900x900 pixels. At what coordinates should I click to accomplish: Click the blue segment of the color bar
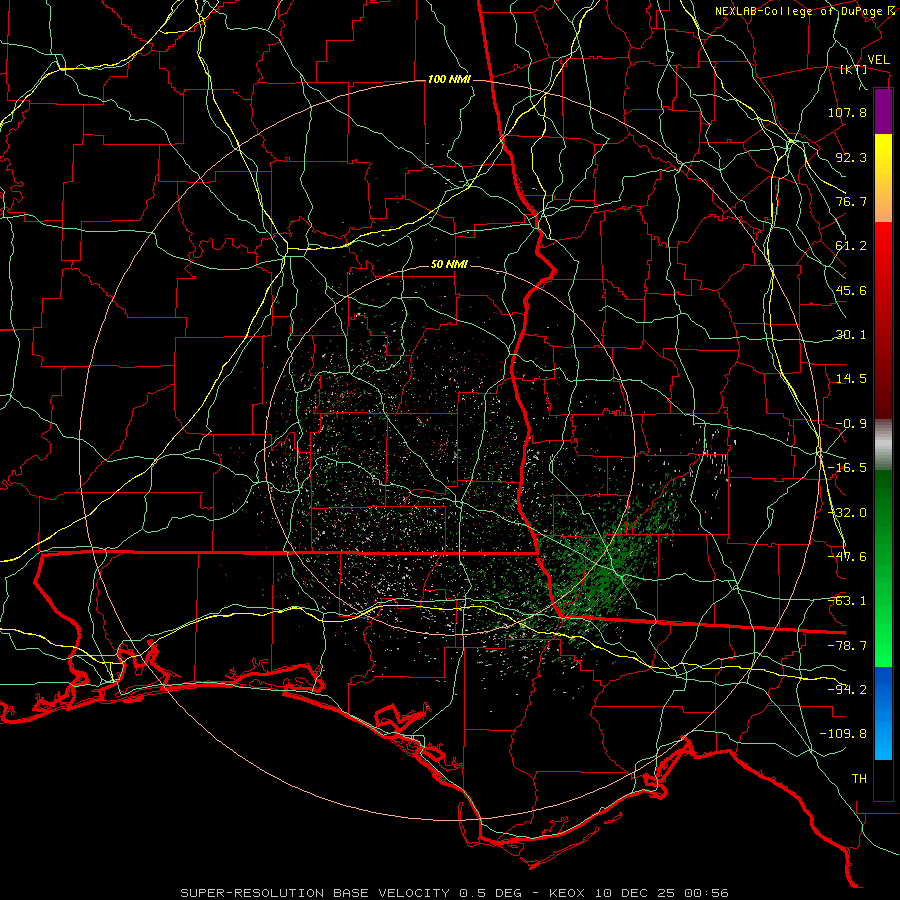pyautogui.click(x=883, y=713)
